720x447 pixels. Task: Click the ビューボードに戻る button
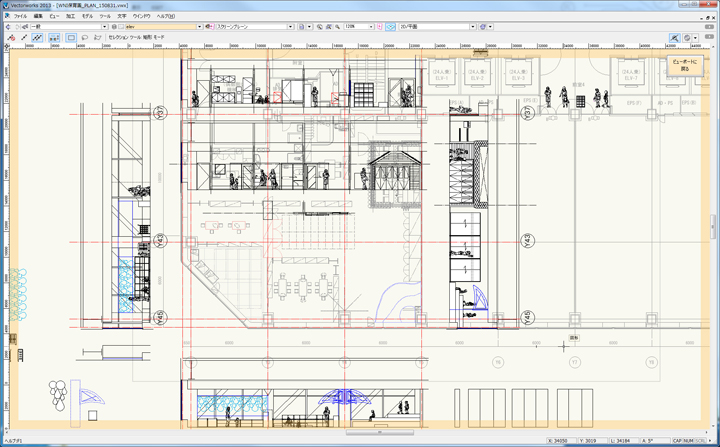tap(685, 66)
